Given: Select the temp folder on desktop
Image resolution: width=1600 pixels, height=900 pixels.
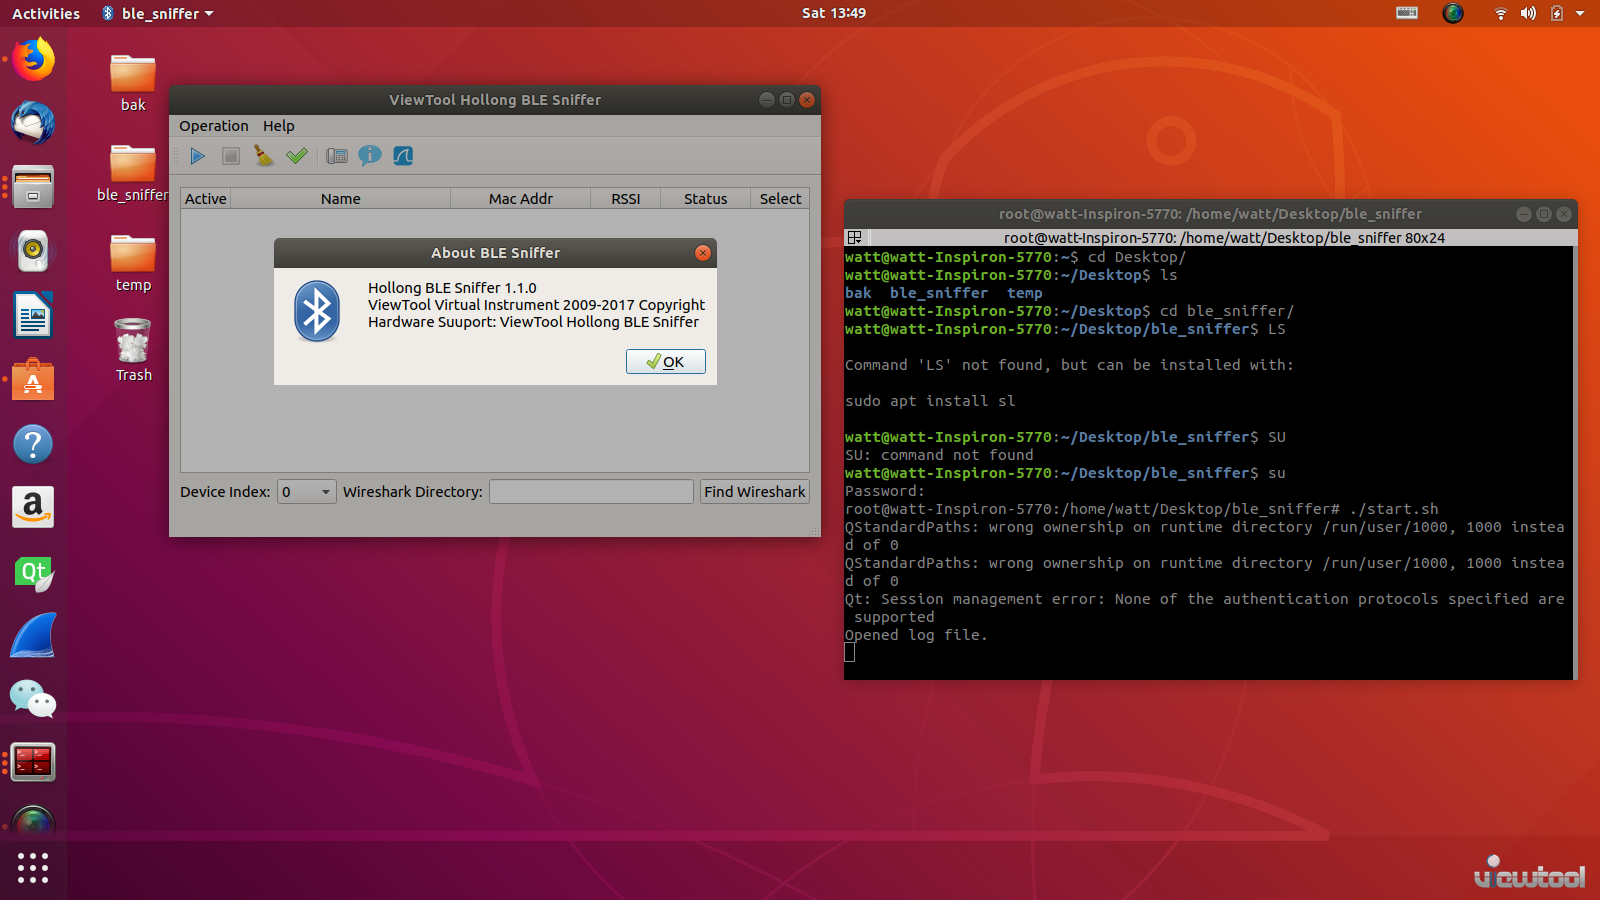Looking at the screenshot, I should point(133,264).
